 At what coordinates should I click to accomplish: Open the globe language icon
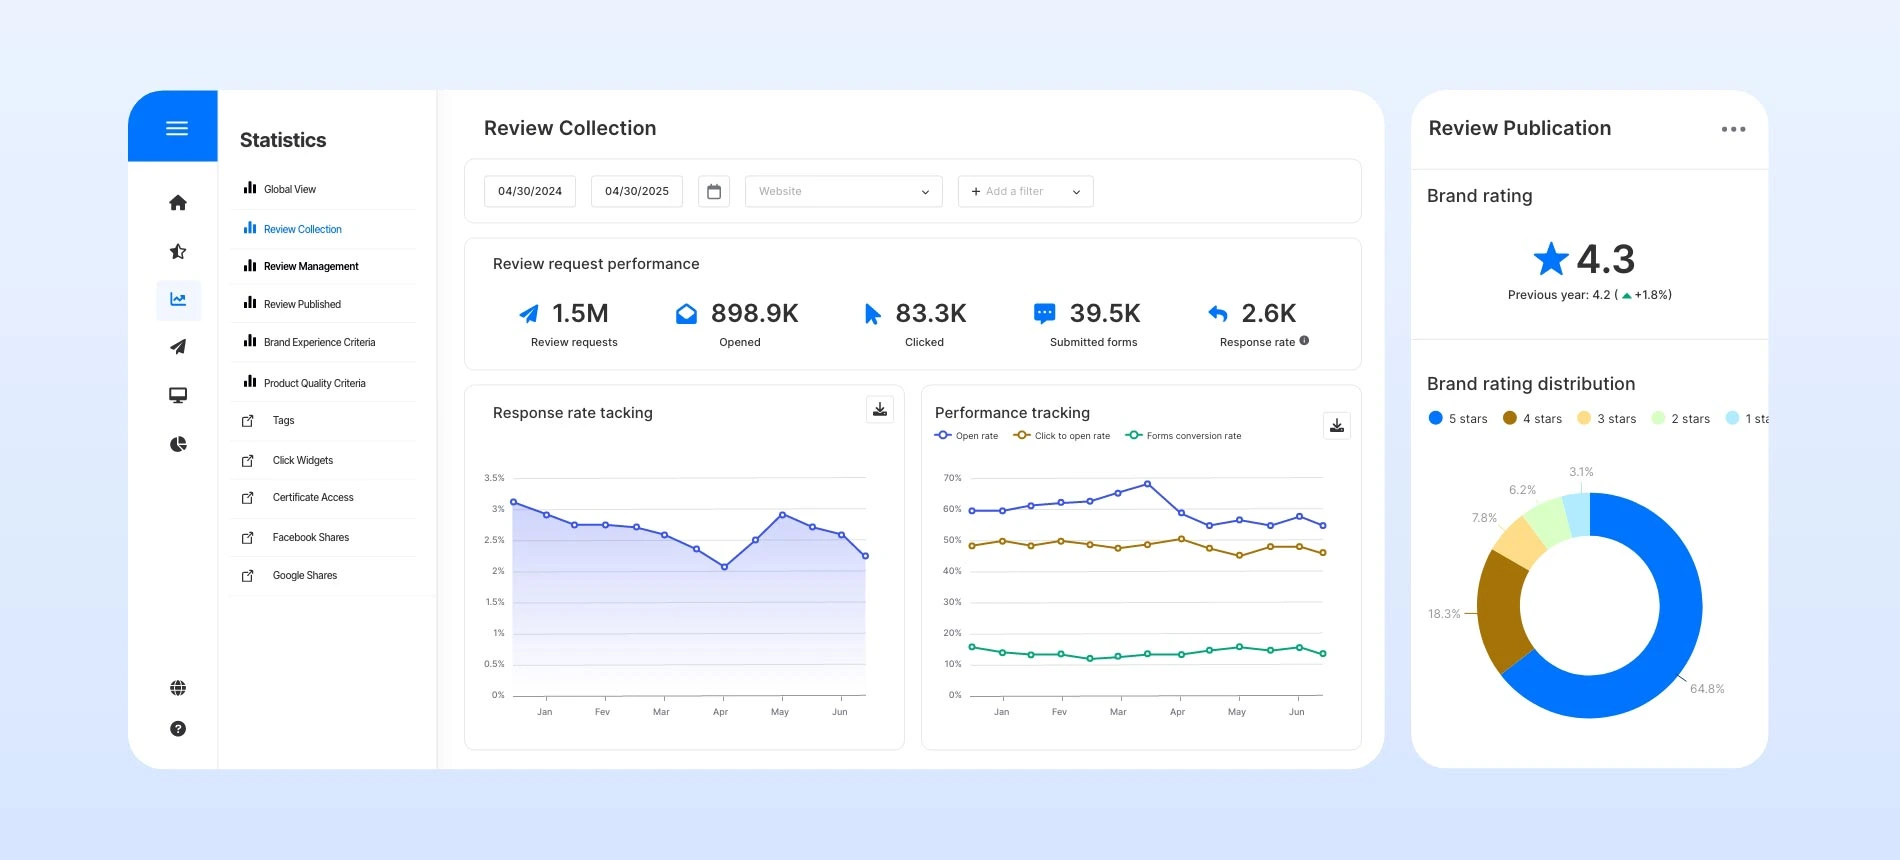(178, 688)
